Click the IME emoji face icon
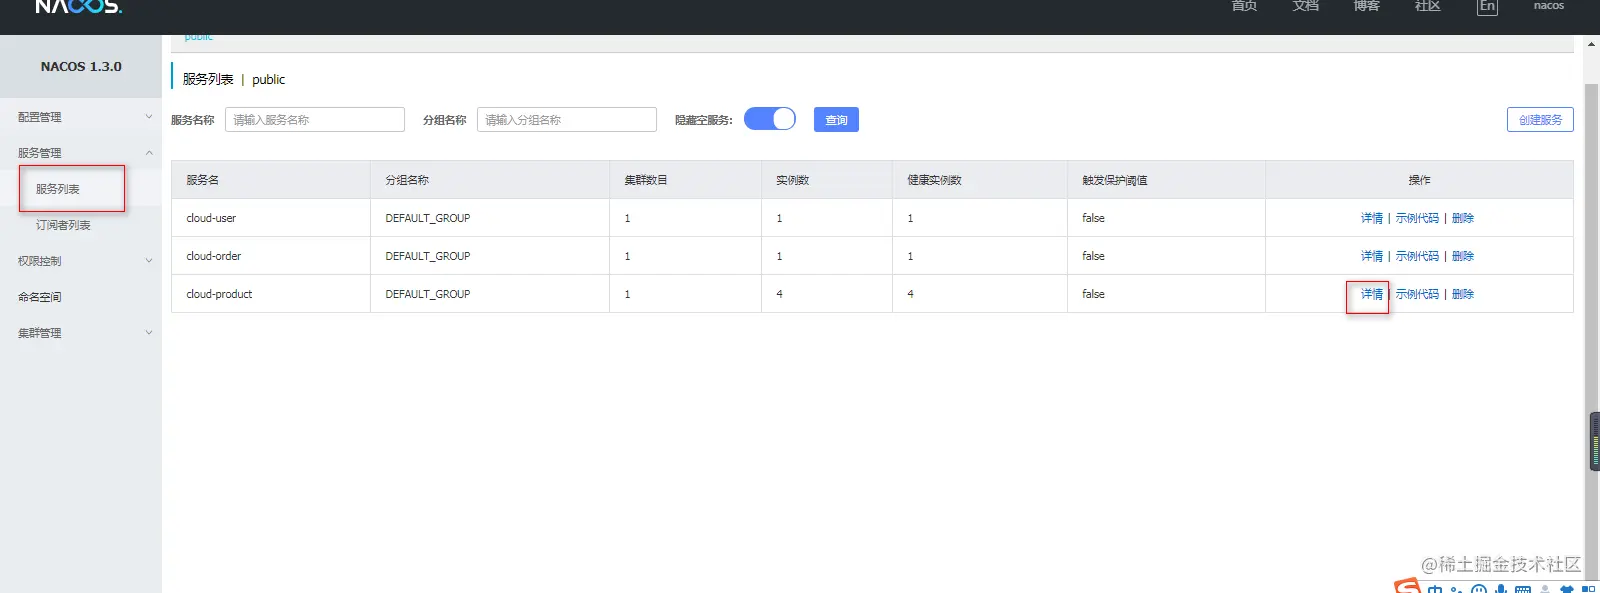The image size is (1600, 593). coord(1479,588)
